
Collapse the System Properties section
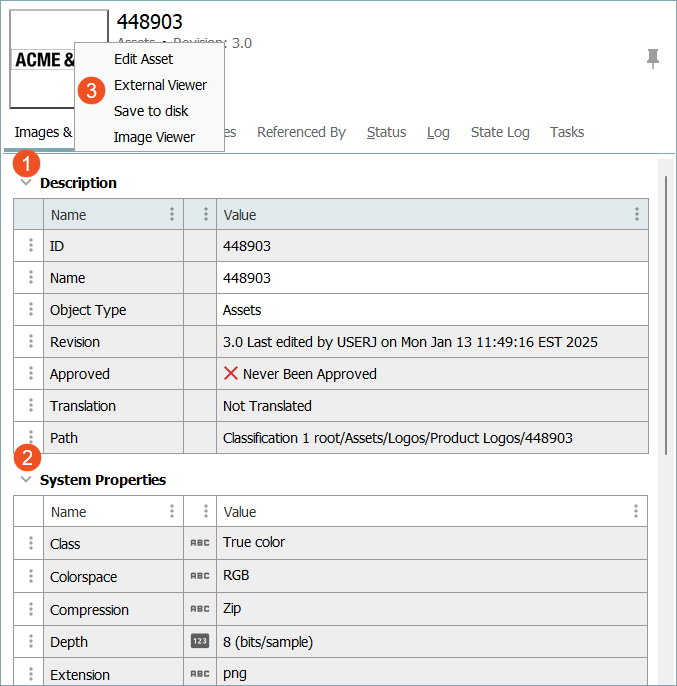point(26,480)
